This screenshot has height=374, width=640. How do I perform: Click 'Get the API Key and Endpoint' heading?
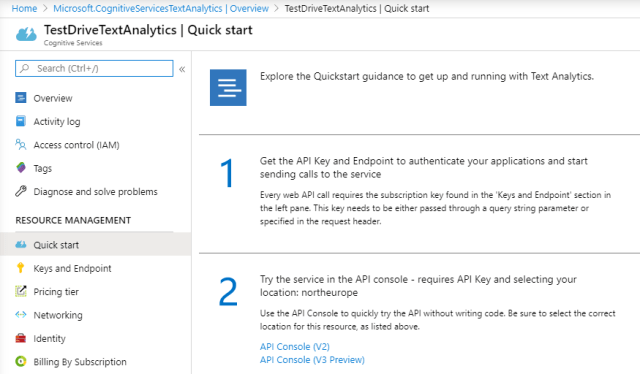click(424, 167)
